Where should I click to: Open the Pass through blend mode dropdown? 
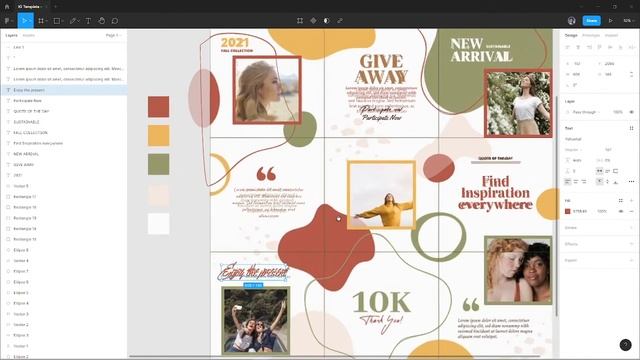coord(586,112)
